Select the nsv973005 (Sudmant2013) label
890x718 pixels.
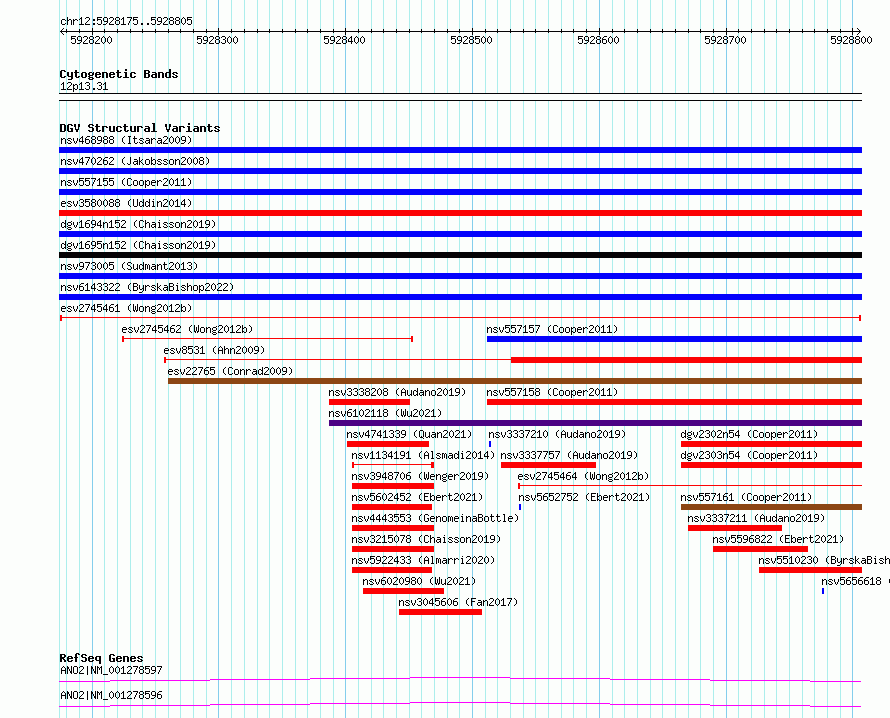[x=129, y=266]
